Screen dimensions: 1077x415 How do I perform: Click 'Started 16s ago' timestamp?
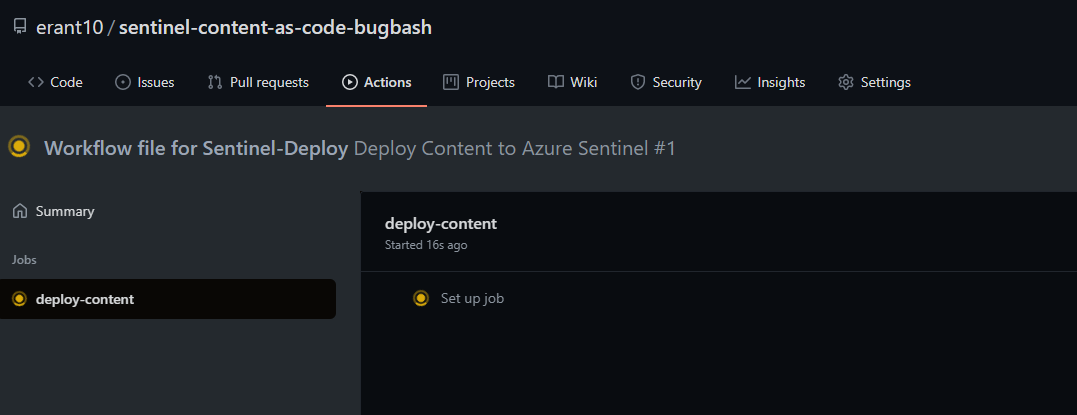[x=426, y=245]
